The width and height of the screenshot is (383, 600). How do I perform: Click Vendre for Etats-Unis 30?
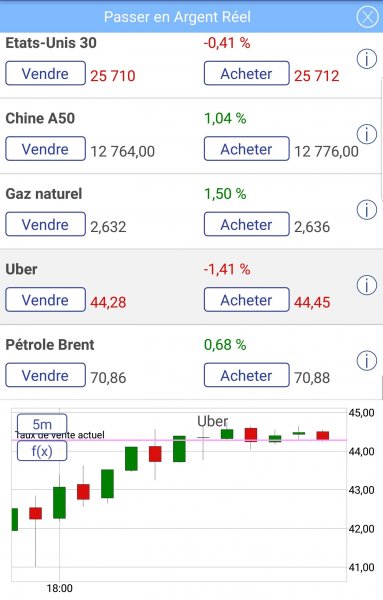(x=45, y=73)
